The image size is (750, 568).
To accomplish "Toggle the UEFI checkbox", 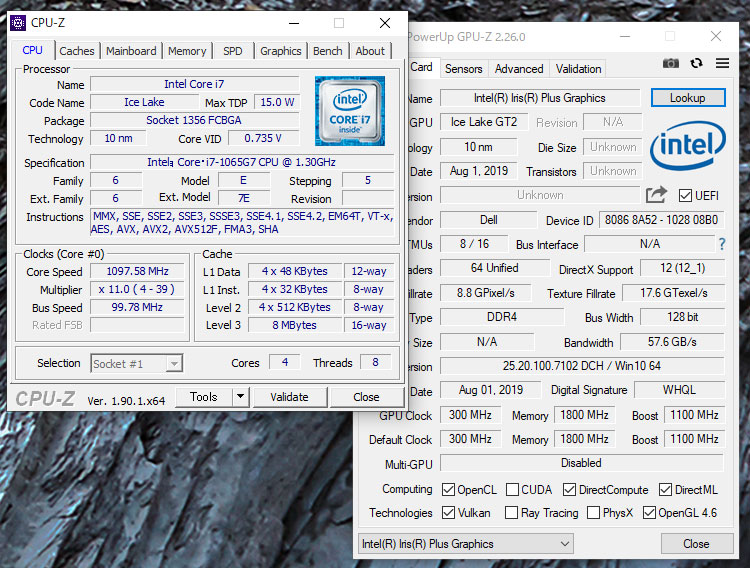I will (x=685, y=195).
